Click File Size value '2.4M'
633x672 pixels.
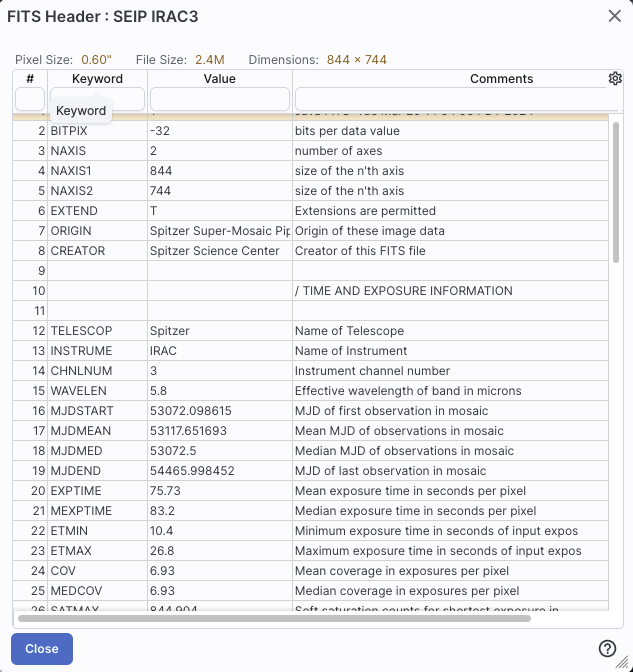tap(210, 60)
